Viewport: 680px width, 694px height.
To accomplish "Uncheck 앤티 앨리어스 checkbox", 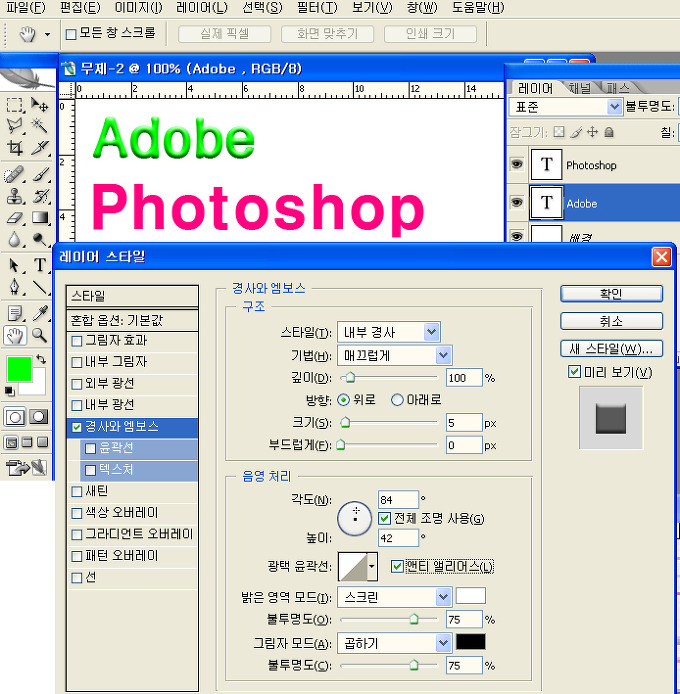I will [397, 567].
